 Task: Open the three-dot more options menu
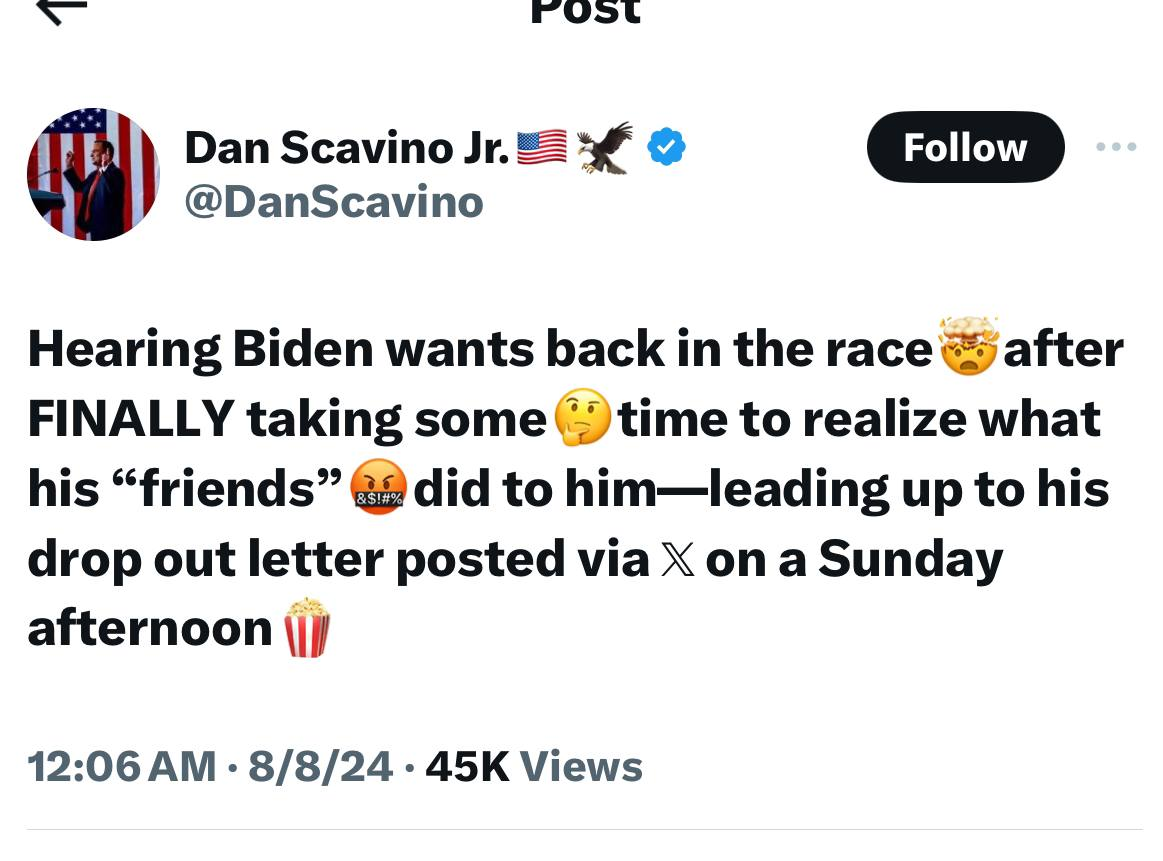[x=1116, y=147]
